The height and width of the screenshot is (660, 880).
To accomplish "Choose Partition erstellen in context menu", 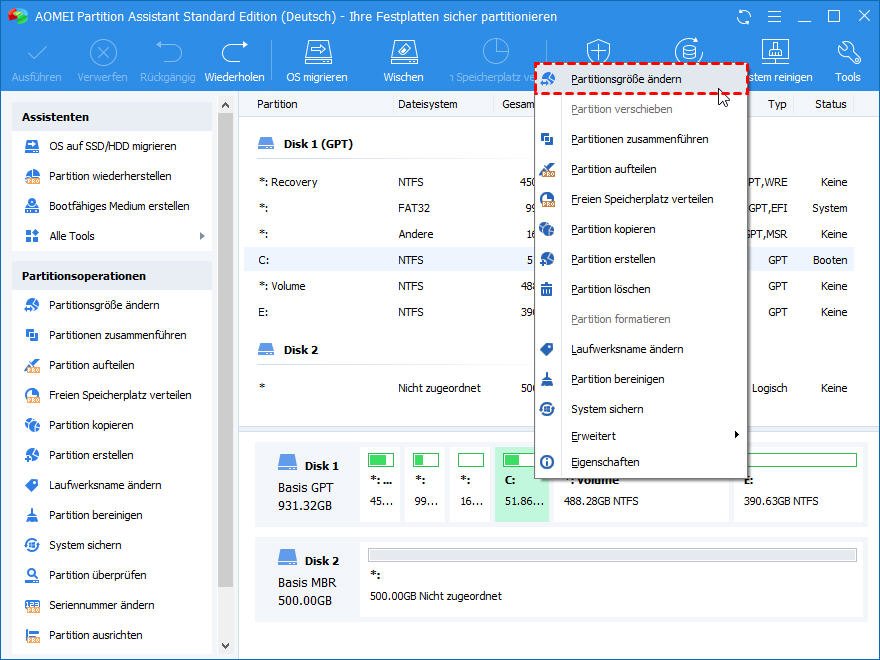I will 640,259.
